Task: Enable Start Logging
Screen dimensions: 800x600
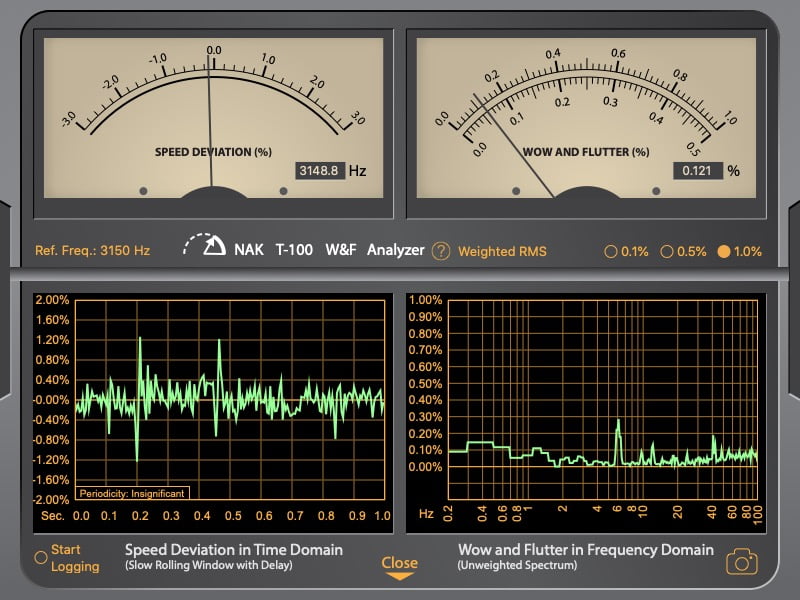Action: click(x=41, y=557)
